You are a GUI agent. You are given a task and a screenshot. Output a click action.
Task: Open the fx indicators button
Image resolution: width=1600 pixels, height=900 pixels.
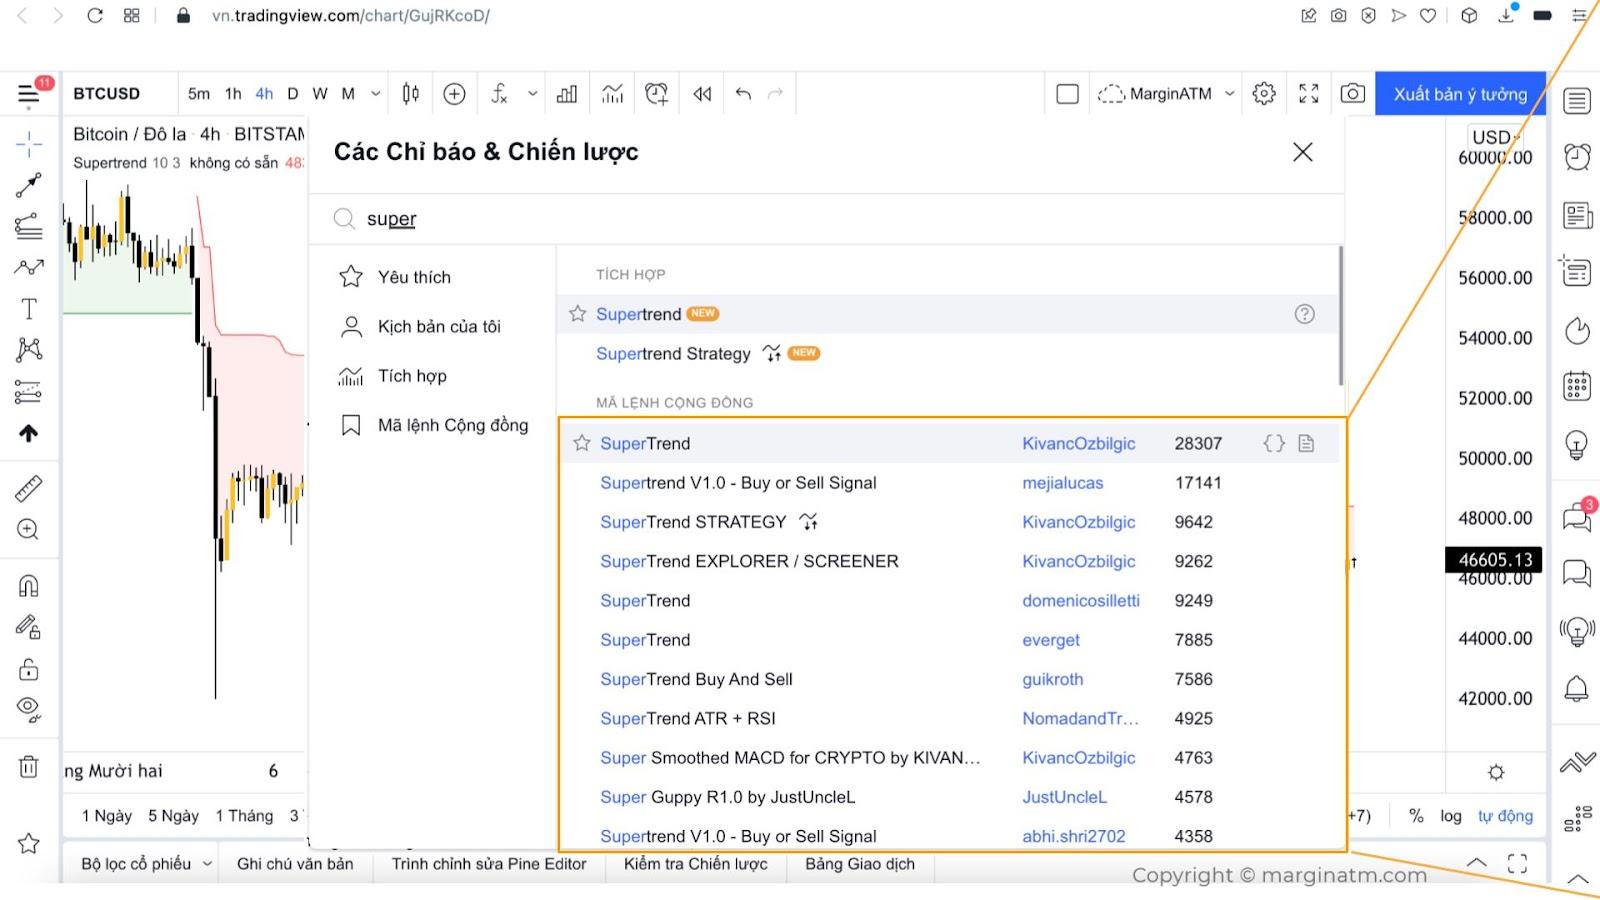tap(499, 94)
